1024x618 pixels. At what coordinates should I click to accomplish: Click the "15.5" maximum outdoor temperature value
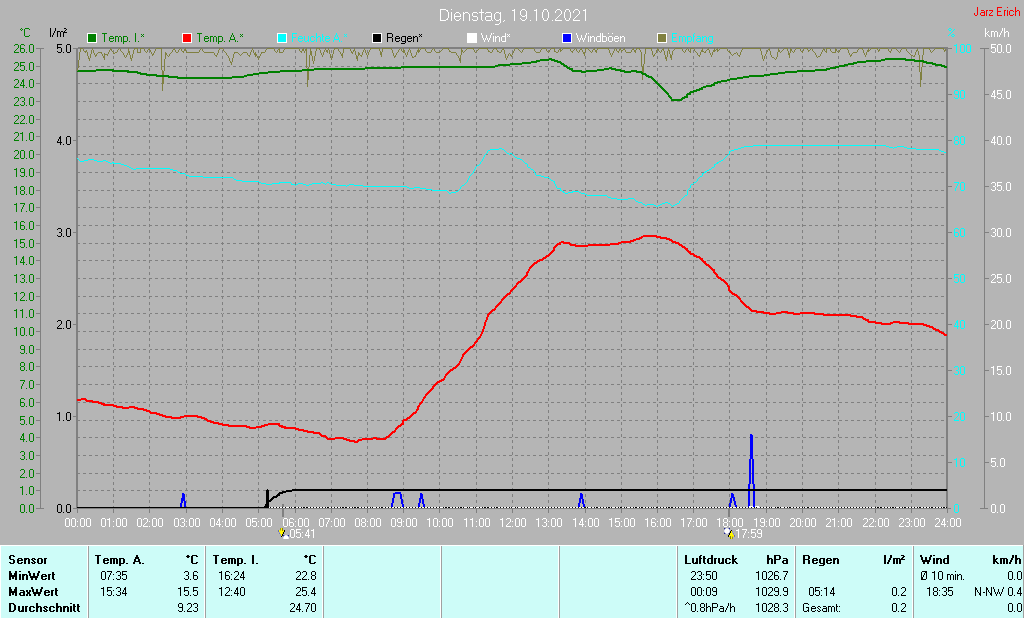[188, 592]
